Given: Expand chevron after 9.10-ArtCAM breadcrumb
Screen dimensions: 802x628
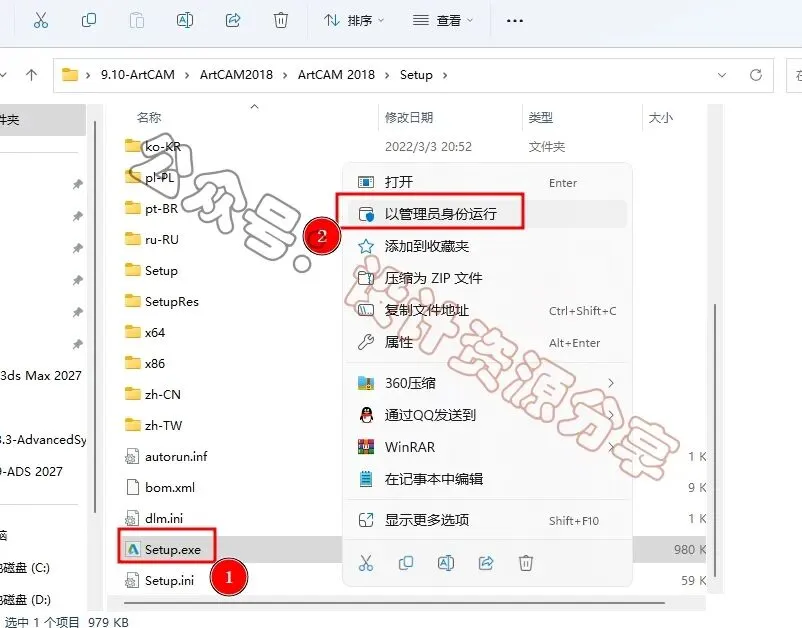Looking at the screenshot, I should pos(187,75).
